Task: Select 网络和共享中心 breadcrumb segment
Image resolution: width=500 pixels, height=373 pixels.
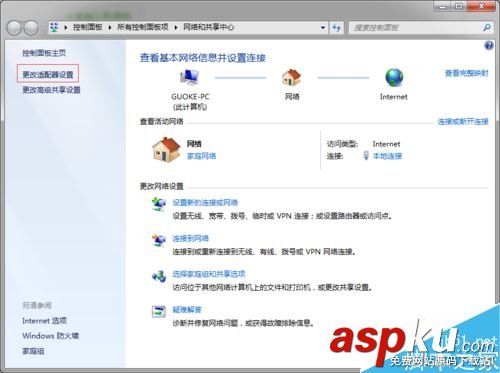Action: 209,27
